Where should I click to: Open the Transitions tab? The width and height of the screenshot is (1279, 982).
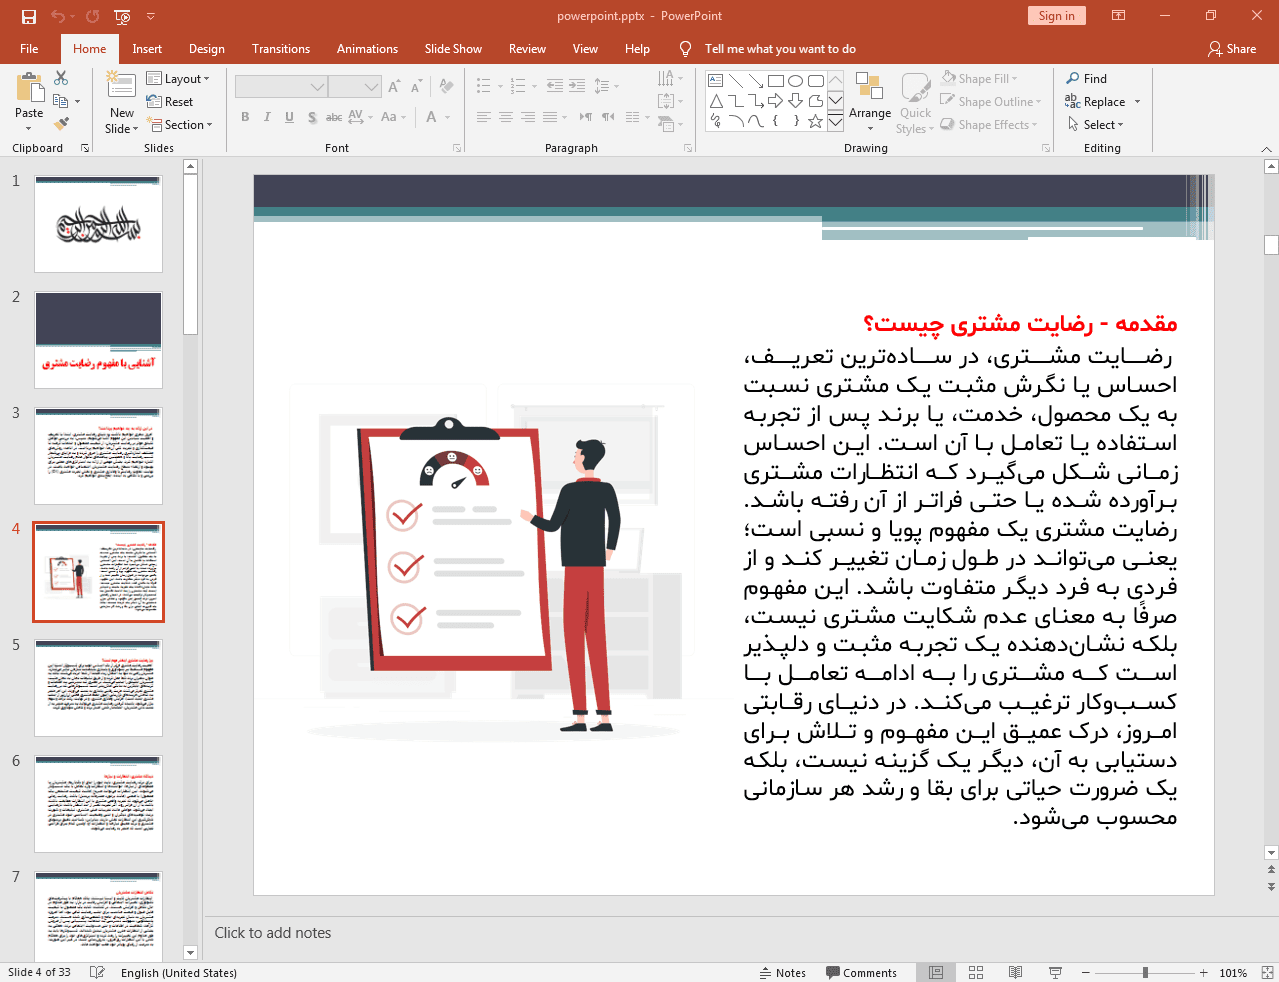pos(280,49)
